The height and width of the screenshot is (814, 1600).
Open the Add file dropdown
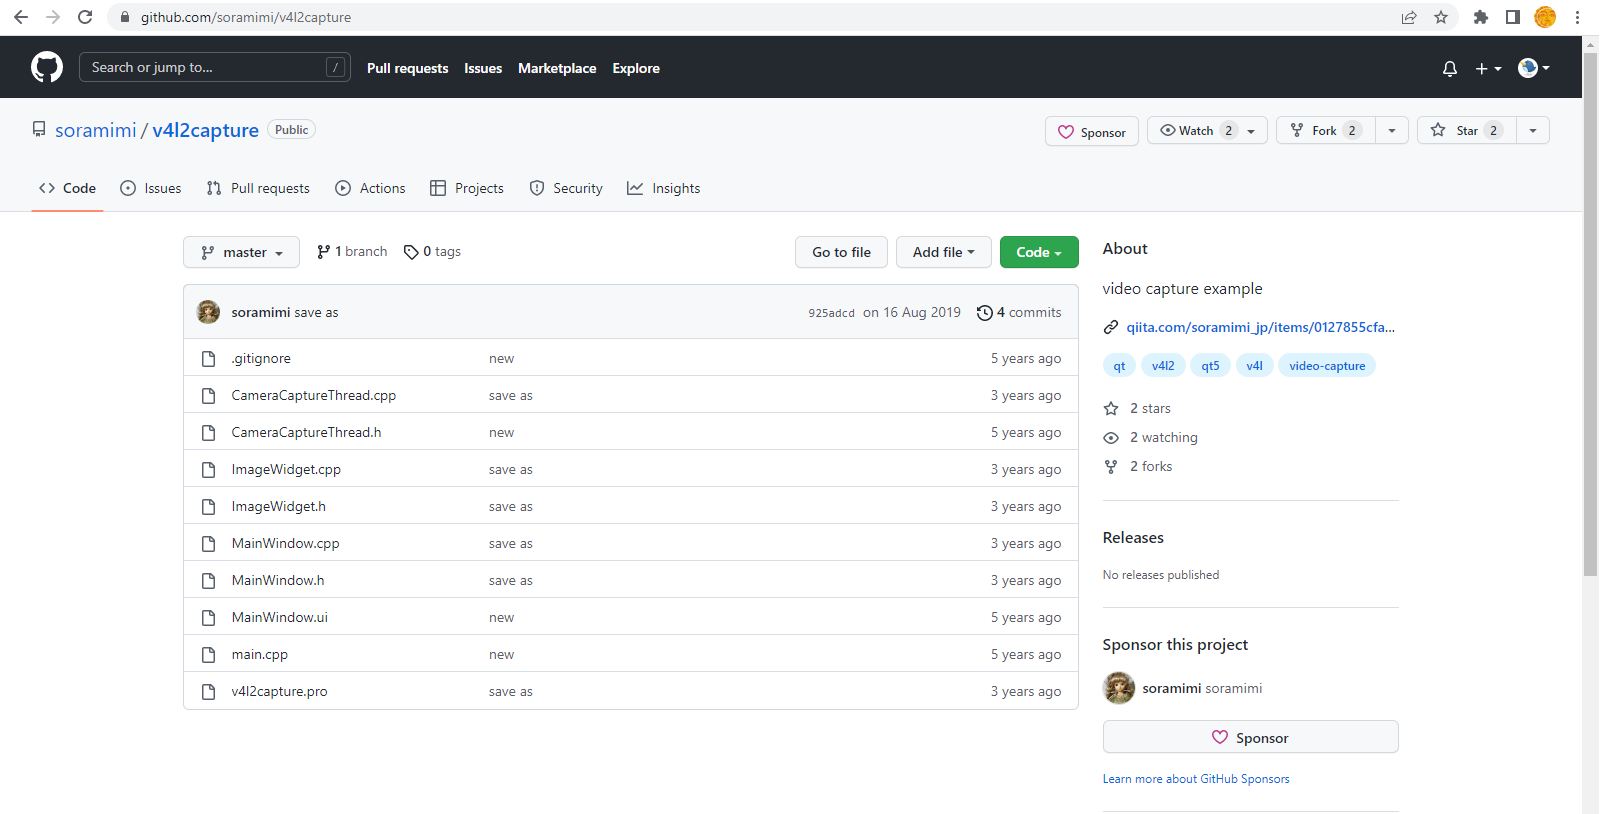click(x=943, y=252)
